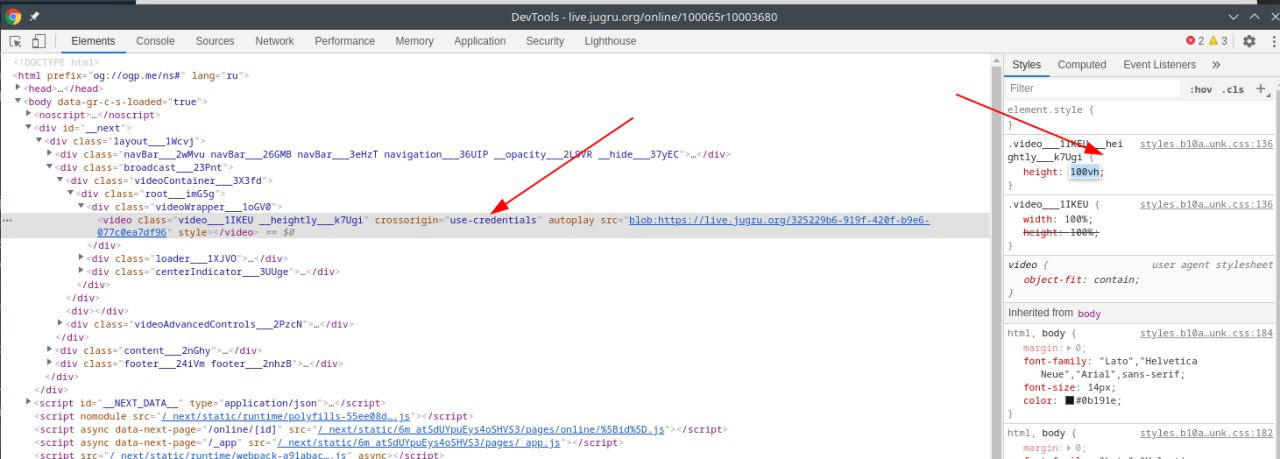Select the 100vh height value

pos(1085,172)
